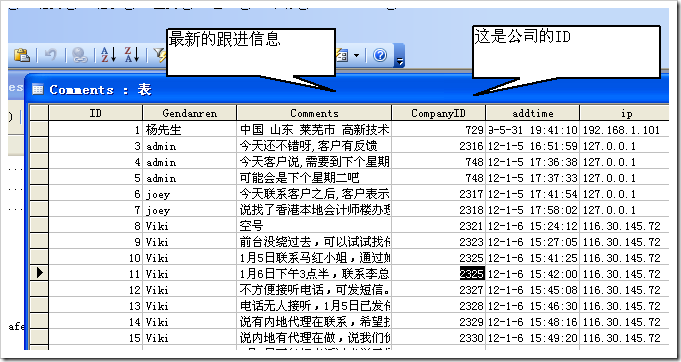Click the ip cell 192.168.1.101
Screen dimensions: 681x362
[625, 130]
